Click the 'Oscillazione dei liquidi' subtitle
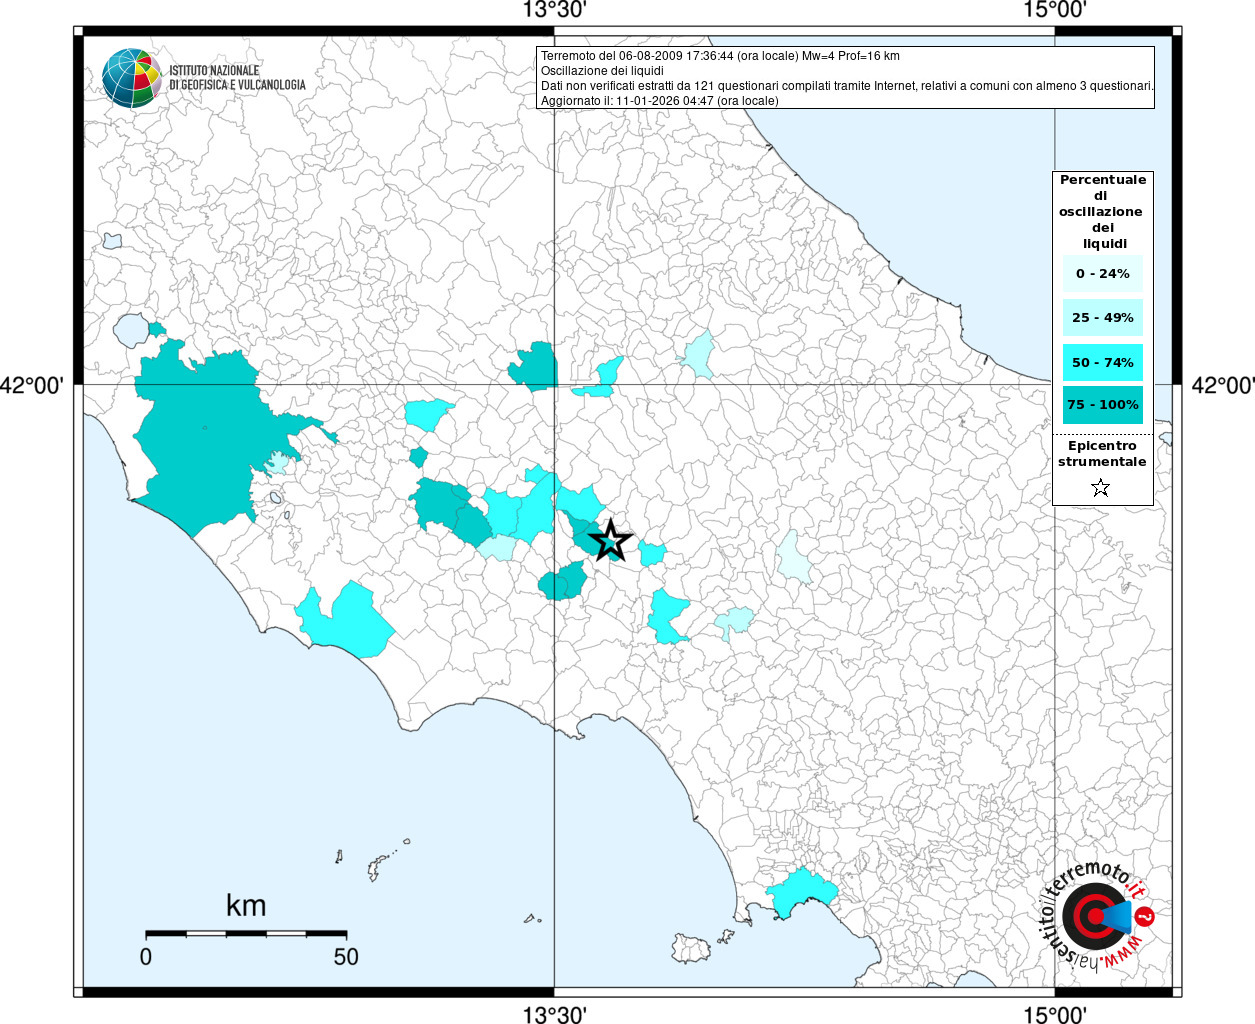The height and width of the screenshot is (1024, 1255). click(602, 71)
